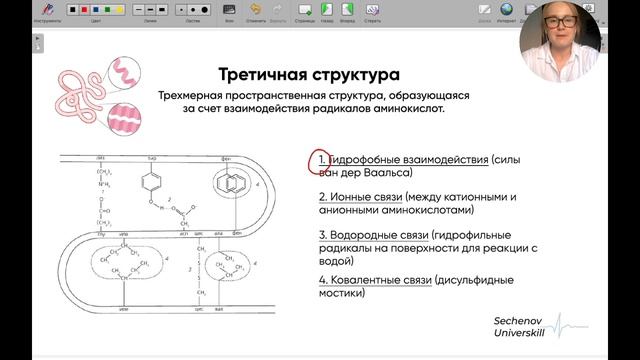640x360 pixels.
Task: Select the blue pen color
Action: coord(96,10)
